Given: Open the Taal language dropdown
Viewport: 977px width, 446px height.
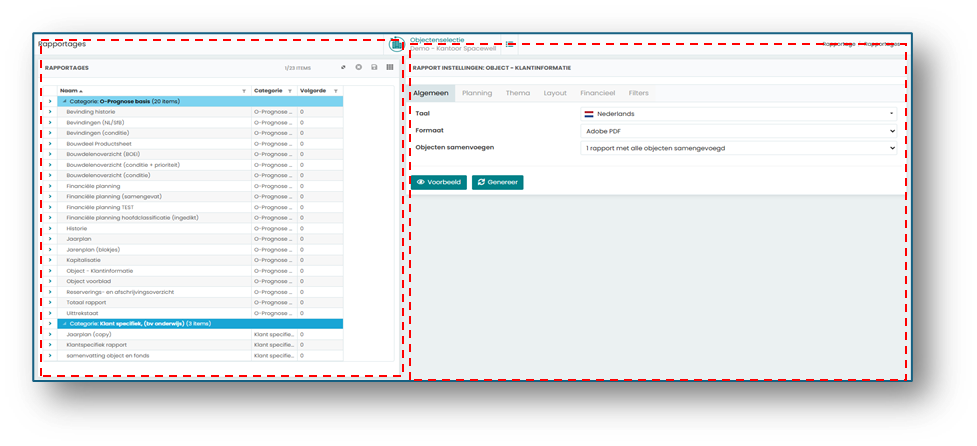Looking at the screenshot, I should click(738, 114).
